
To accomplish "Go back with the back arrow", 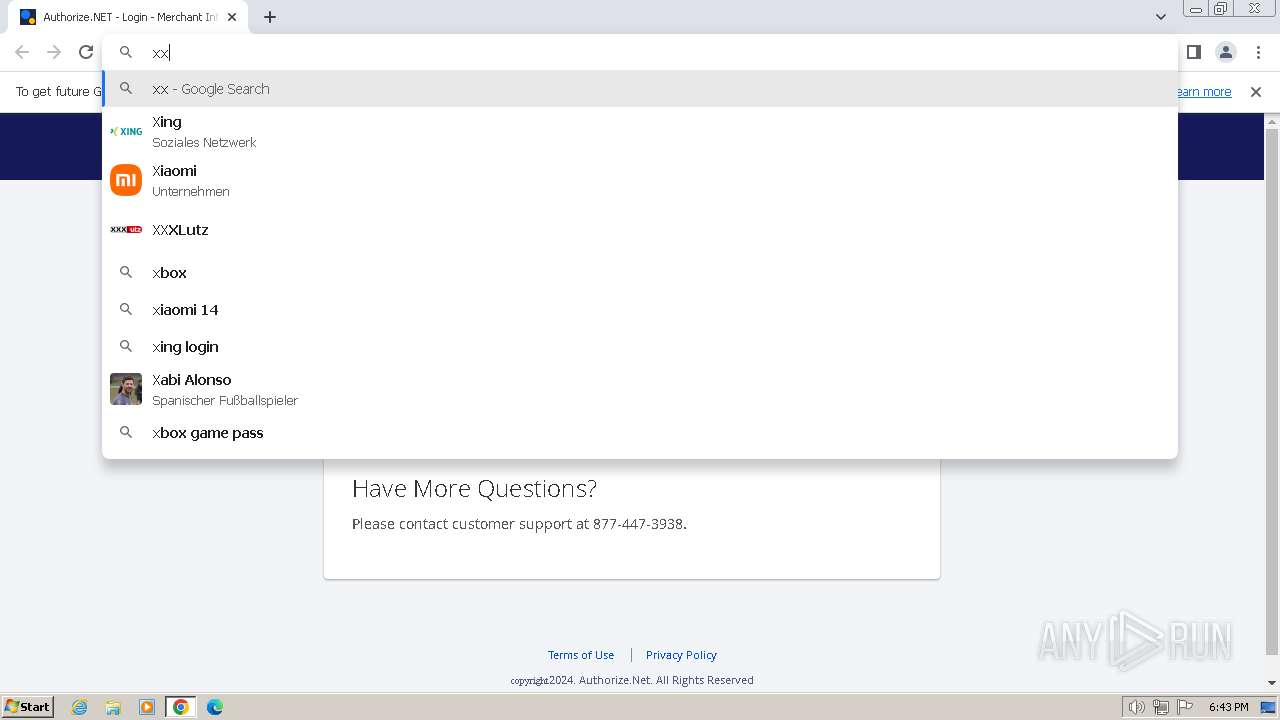I will coord(22,52).
